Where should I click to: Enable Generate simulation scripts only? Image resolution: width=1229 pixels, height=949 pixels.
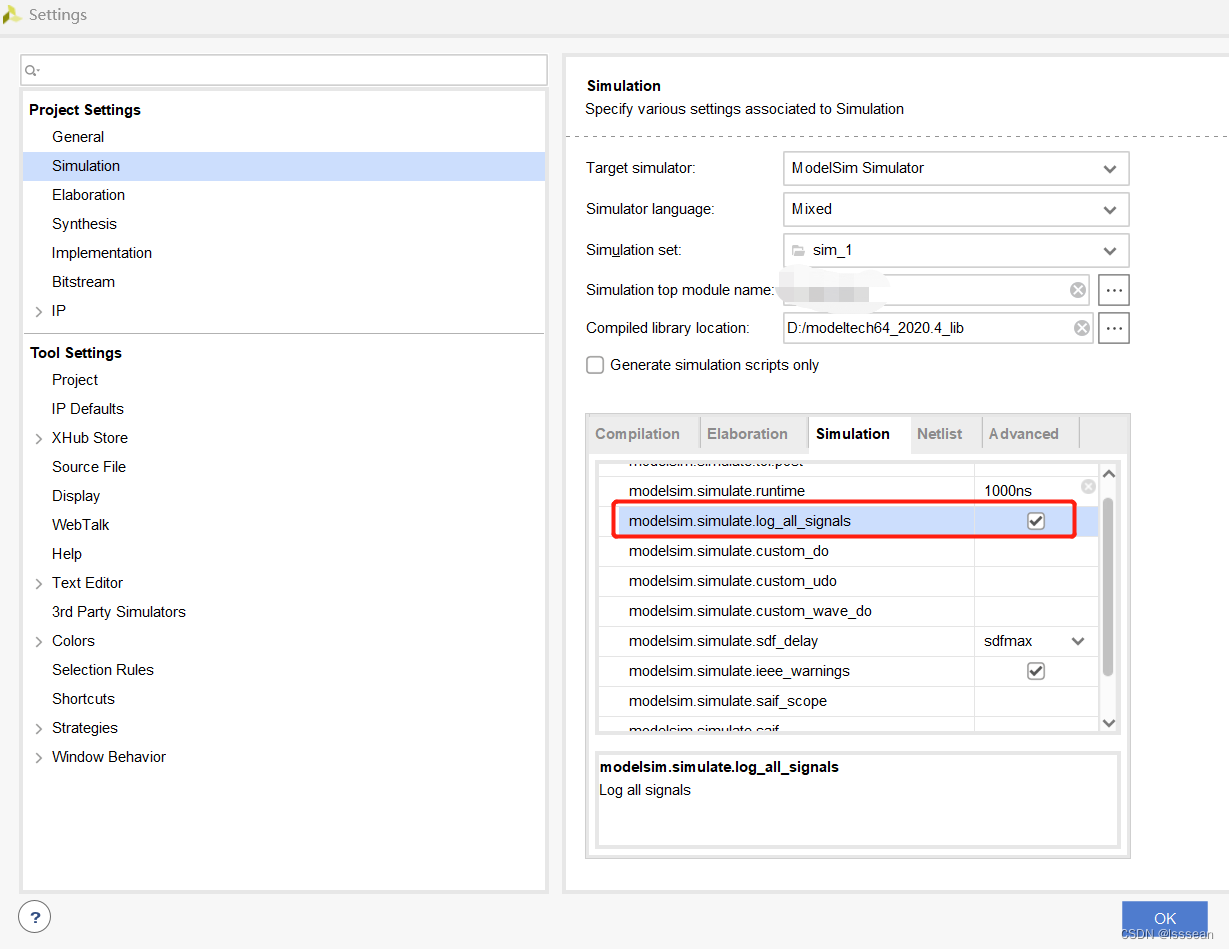pos(595,365)
